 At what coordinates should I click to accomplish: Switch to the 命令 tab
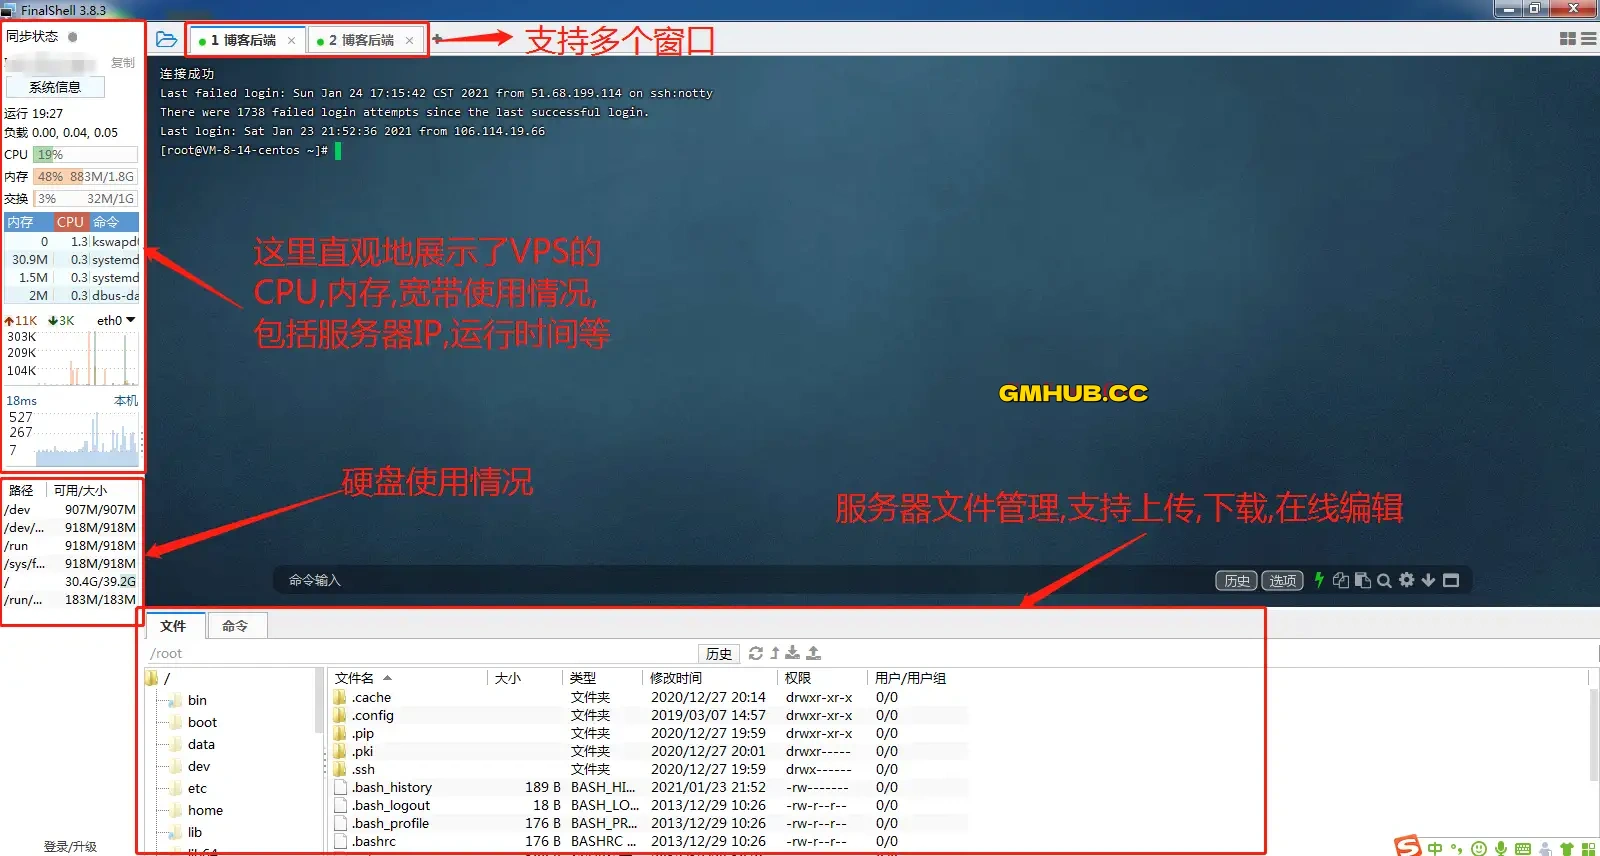pyautogui.click(x=236, y=626)
